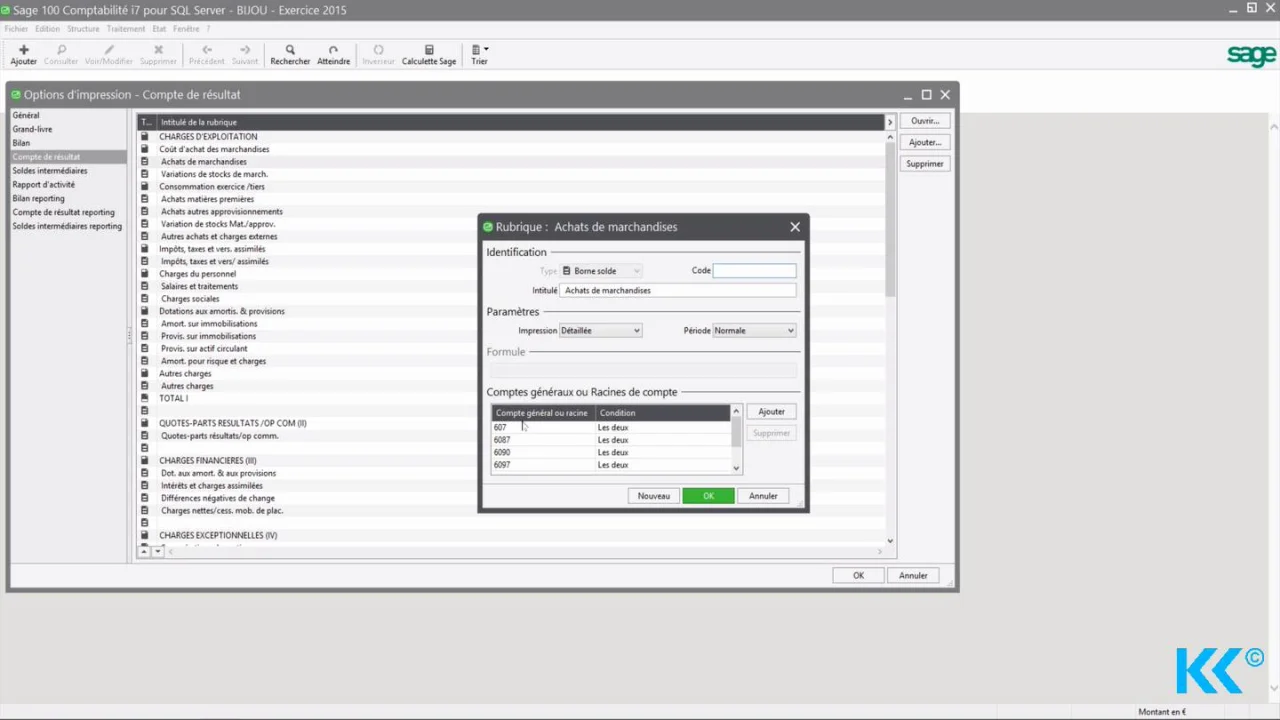Click Ajouter next to accounts list
The image size is (1280, 720).
[771, 412]
